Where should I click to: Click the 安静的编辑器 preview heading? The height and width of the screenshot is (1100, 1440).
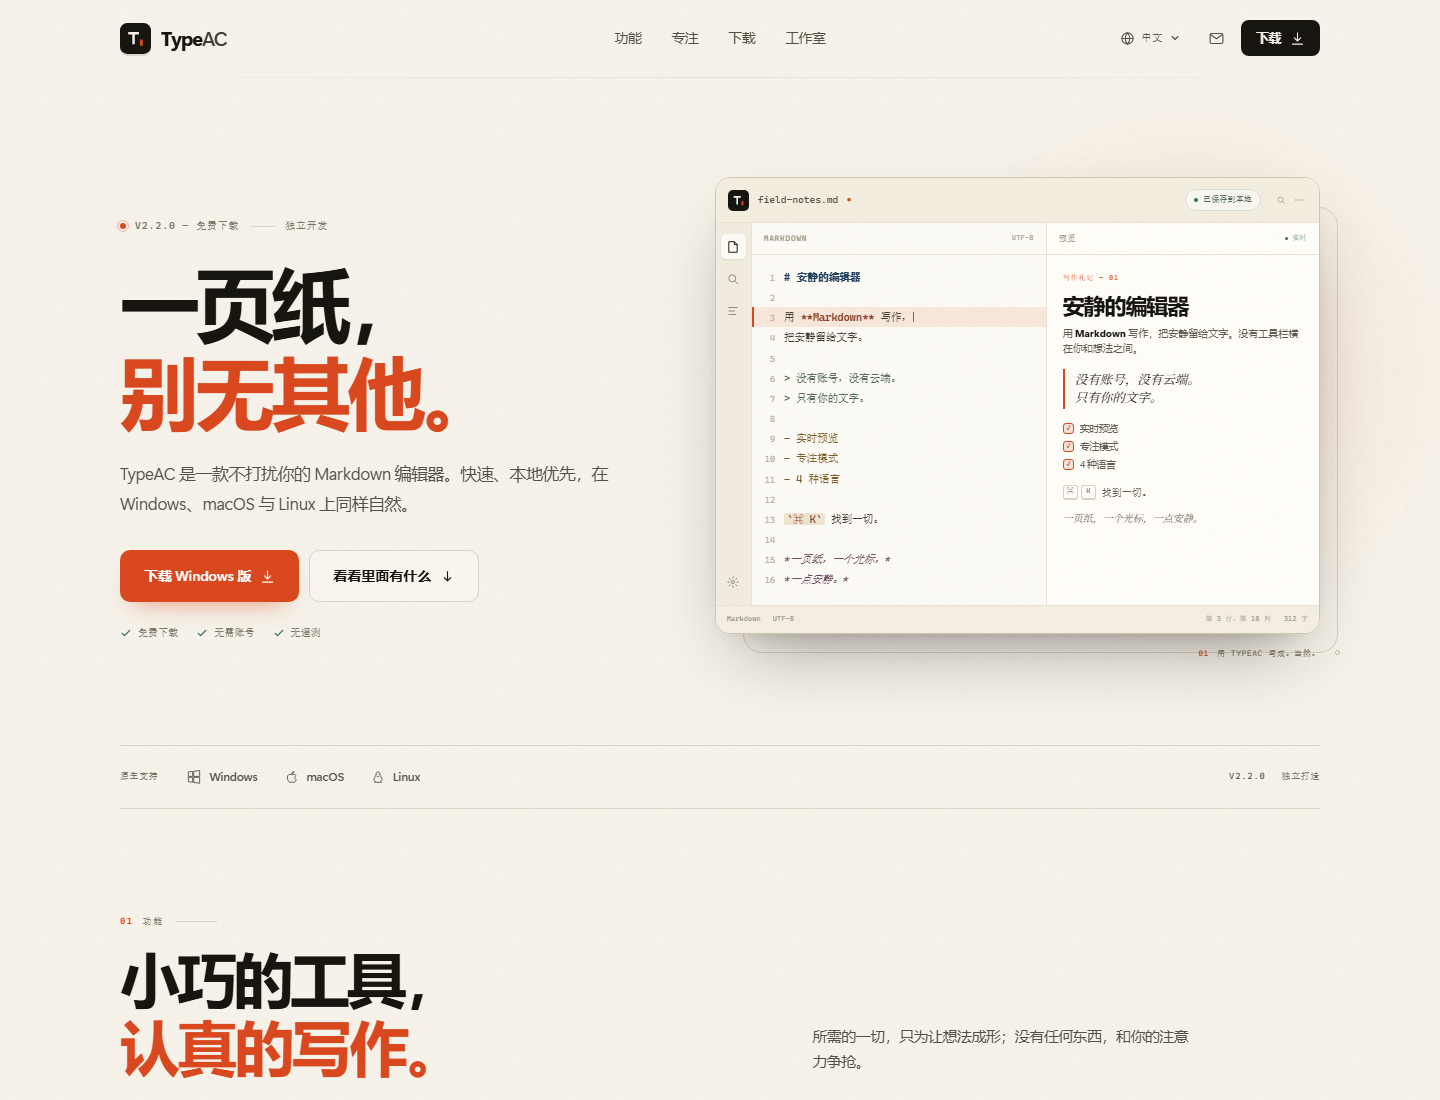click(1126, 307)
